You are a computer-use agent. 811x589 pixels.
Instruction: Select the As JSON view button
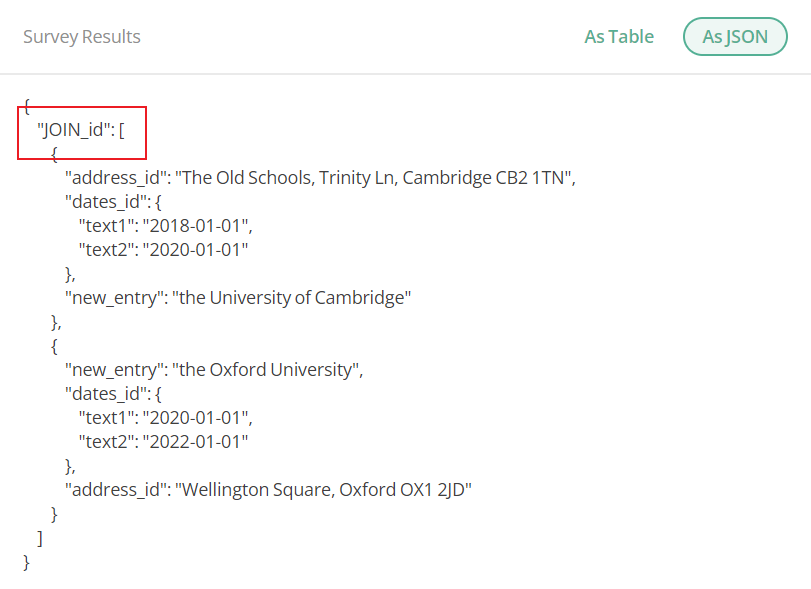point(735,36)
